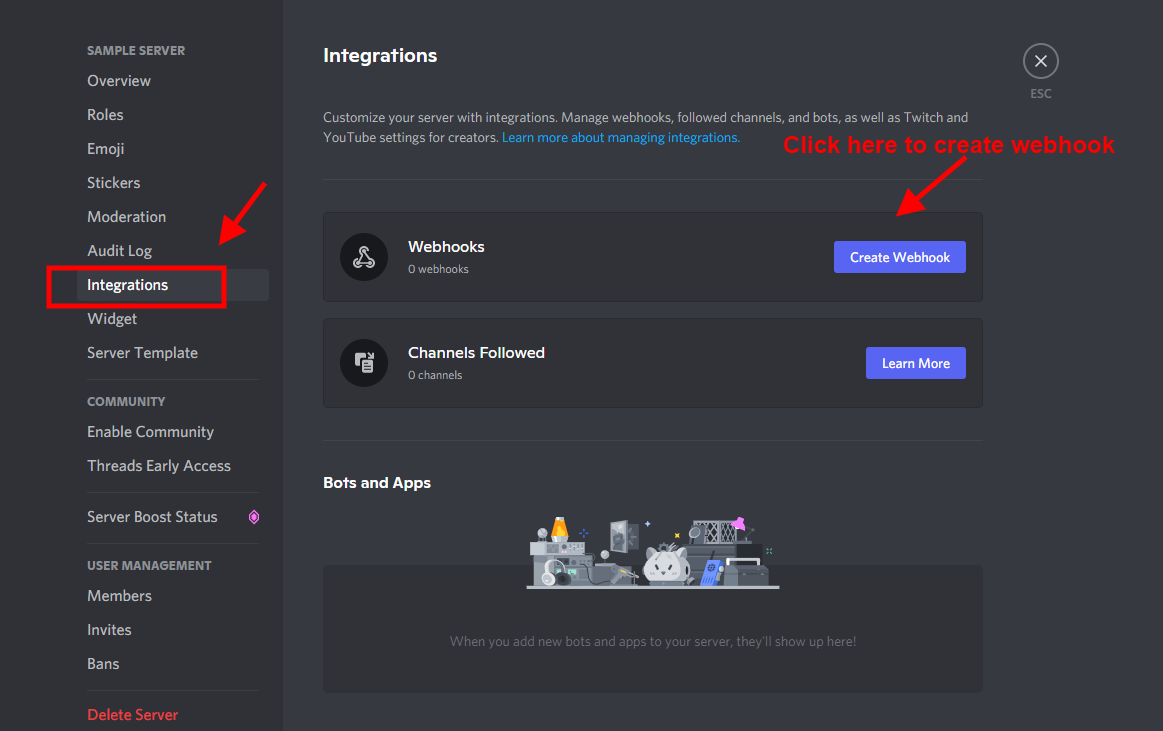Open the Bans page
The image size is (1163, 731).
(x=103, y=664)
